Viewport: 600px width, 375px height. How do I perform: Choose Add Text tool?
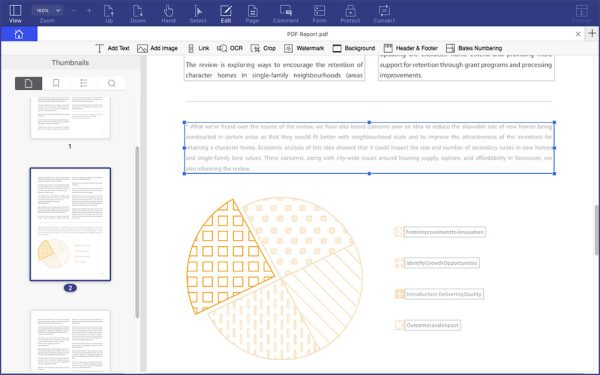(x=112, y=48)
